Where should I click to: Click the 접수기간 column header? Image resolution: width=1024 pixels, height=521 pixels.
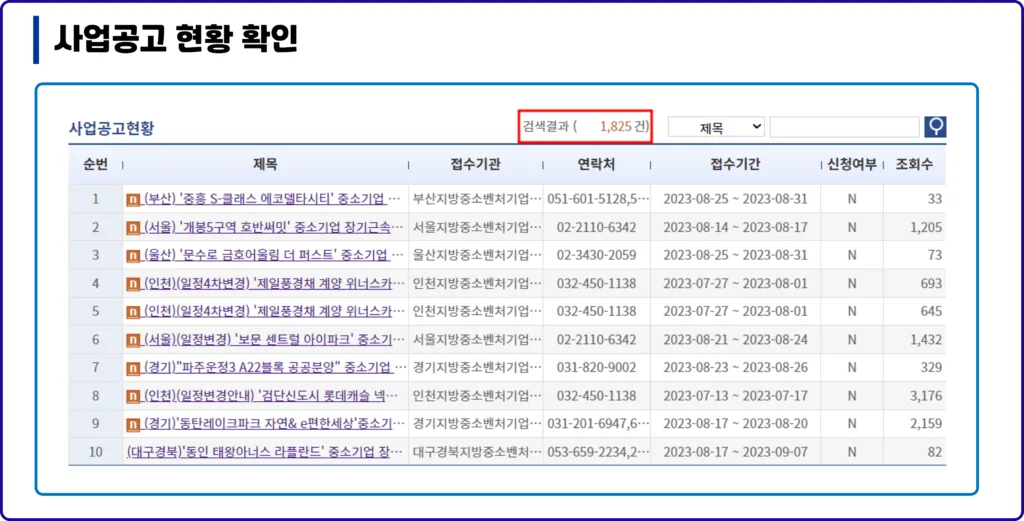[x=735, y=165]
